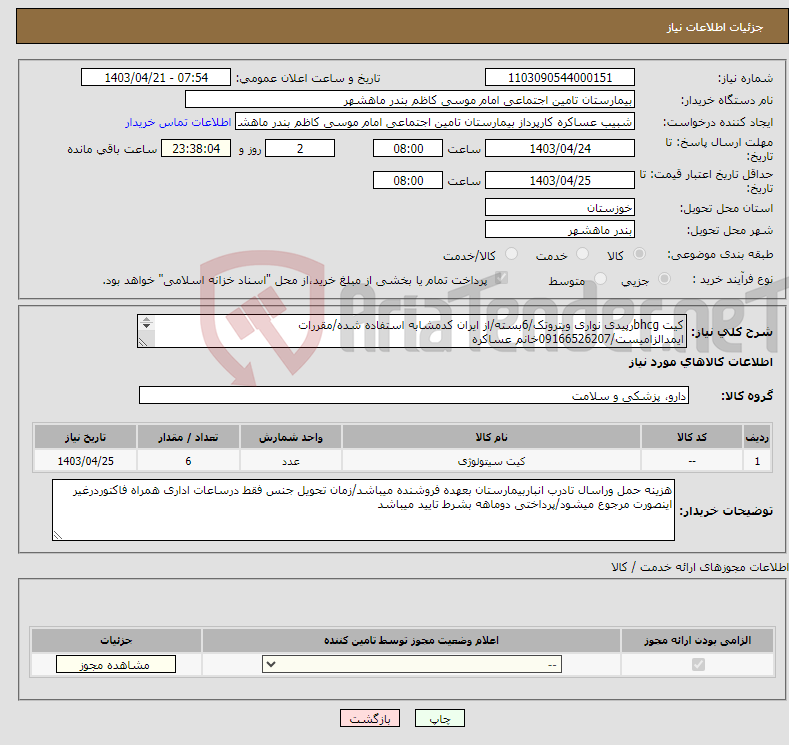Click the ردیف column header

point(757,437)
